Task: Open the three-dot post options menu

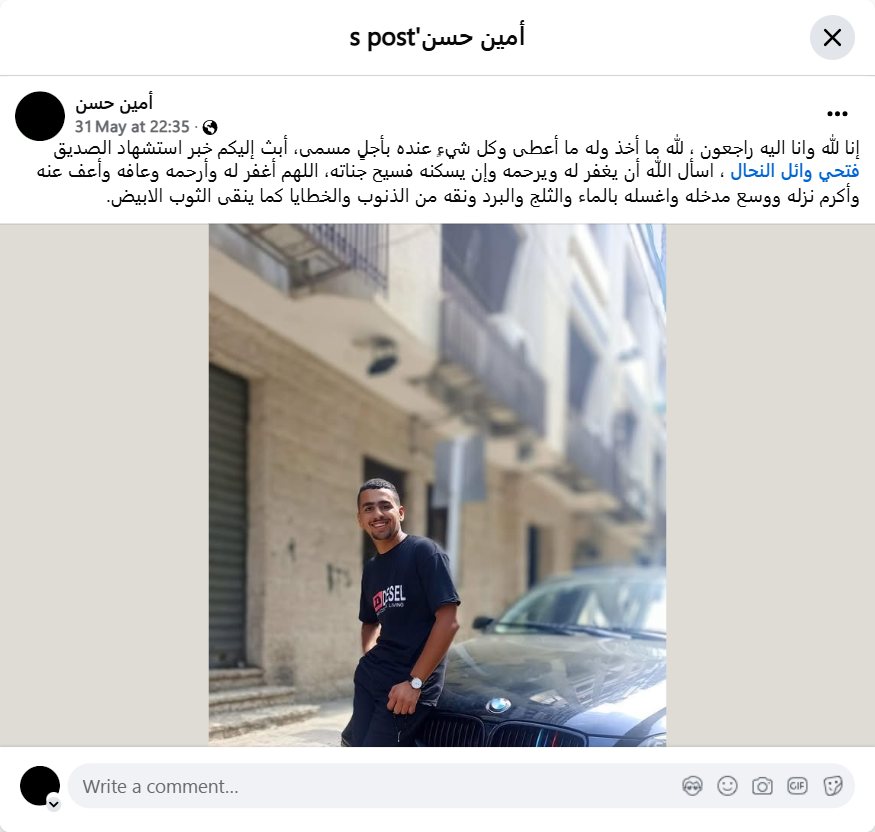Action: pyautogui.click(x=837, y=114)
